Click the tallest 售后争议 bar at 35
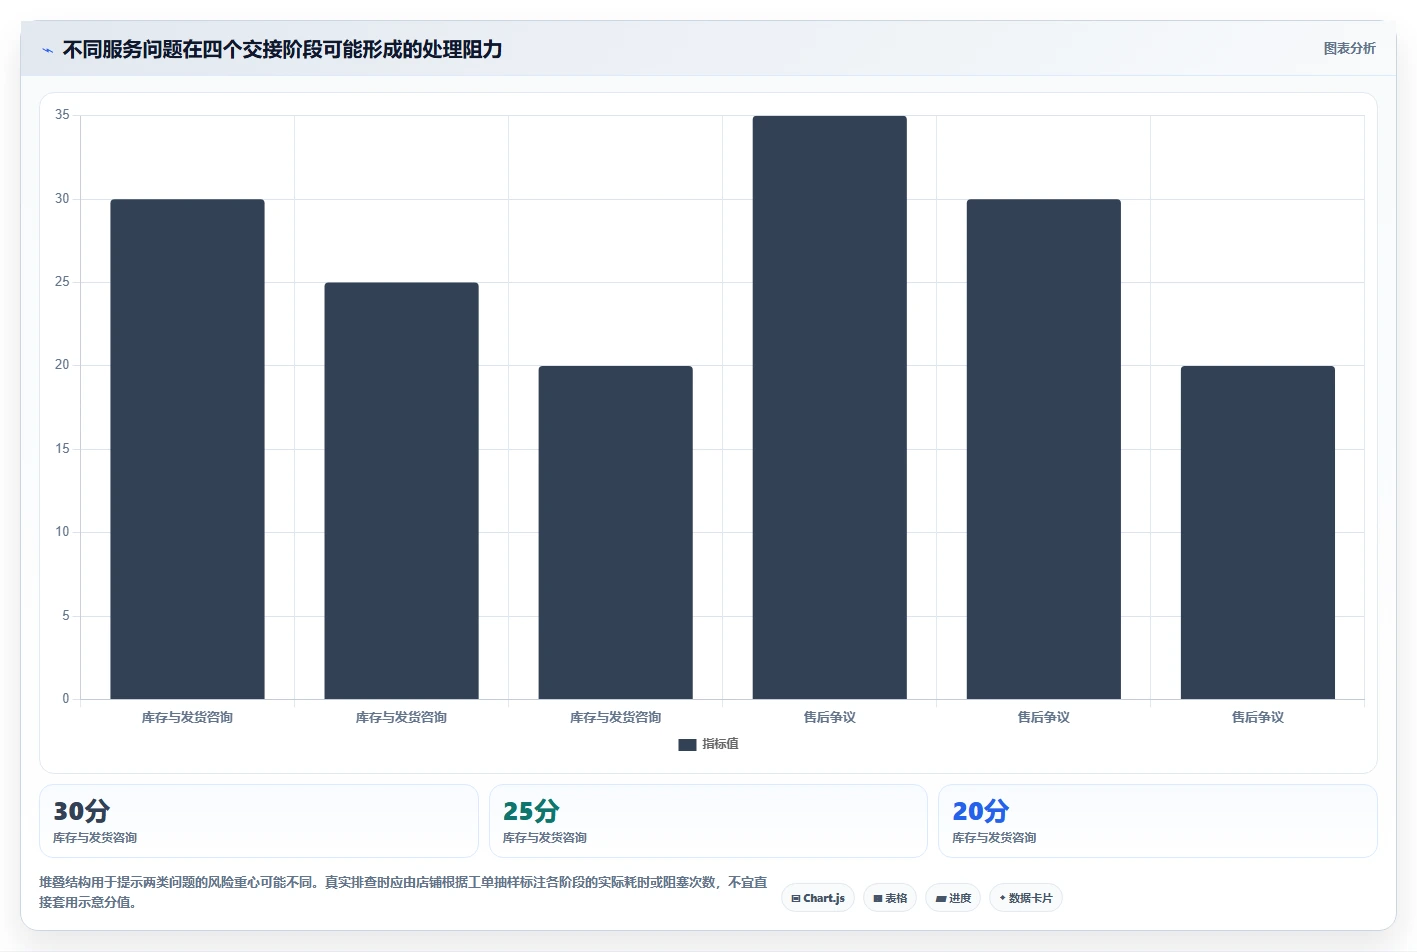This screenshot has height=952, width=1417. 829,407
